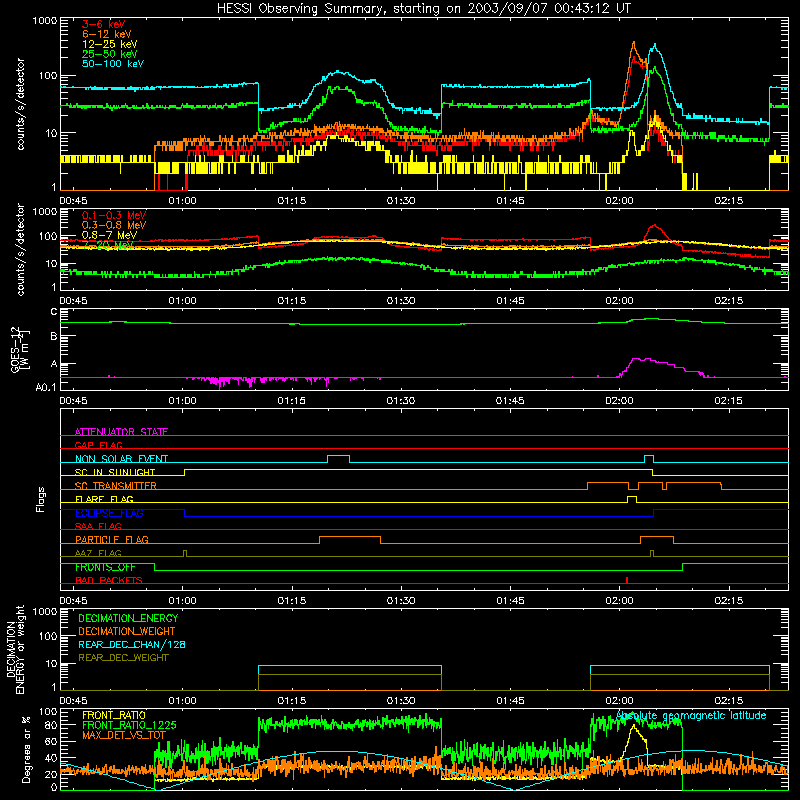Viewport: 800px width, 800px height.
Task: Click the 7-20 MeV legend label
Action: point(106,245)
